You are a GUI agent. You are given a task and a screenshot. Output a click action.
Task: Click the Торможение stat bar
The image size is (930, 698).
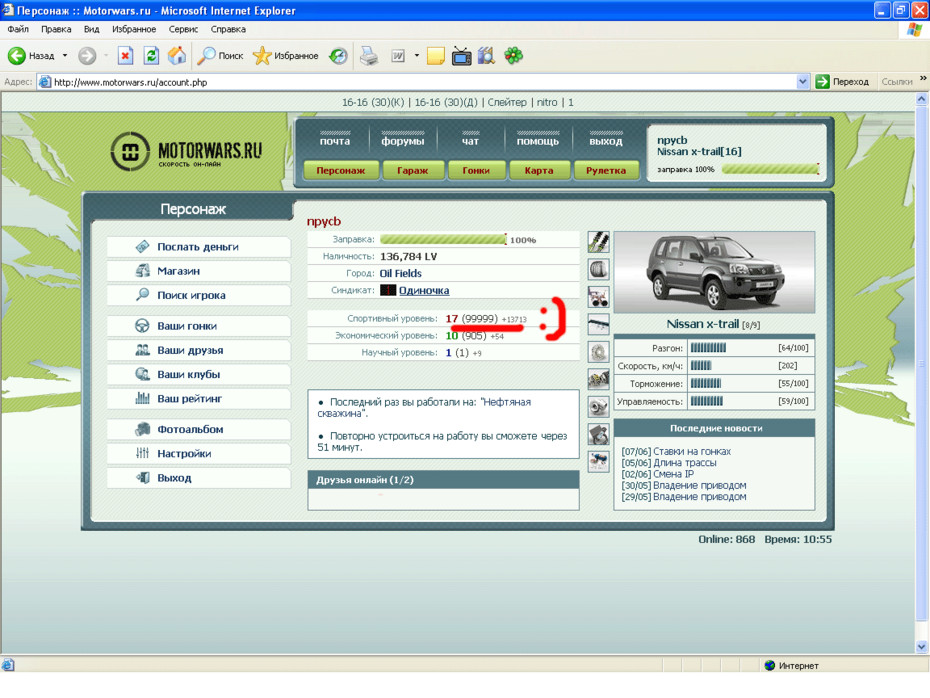[706, 384]
